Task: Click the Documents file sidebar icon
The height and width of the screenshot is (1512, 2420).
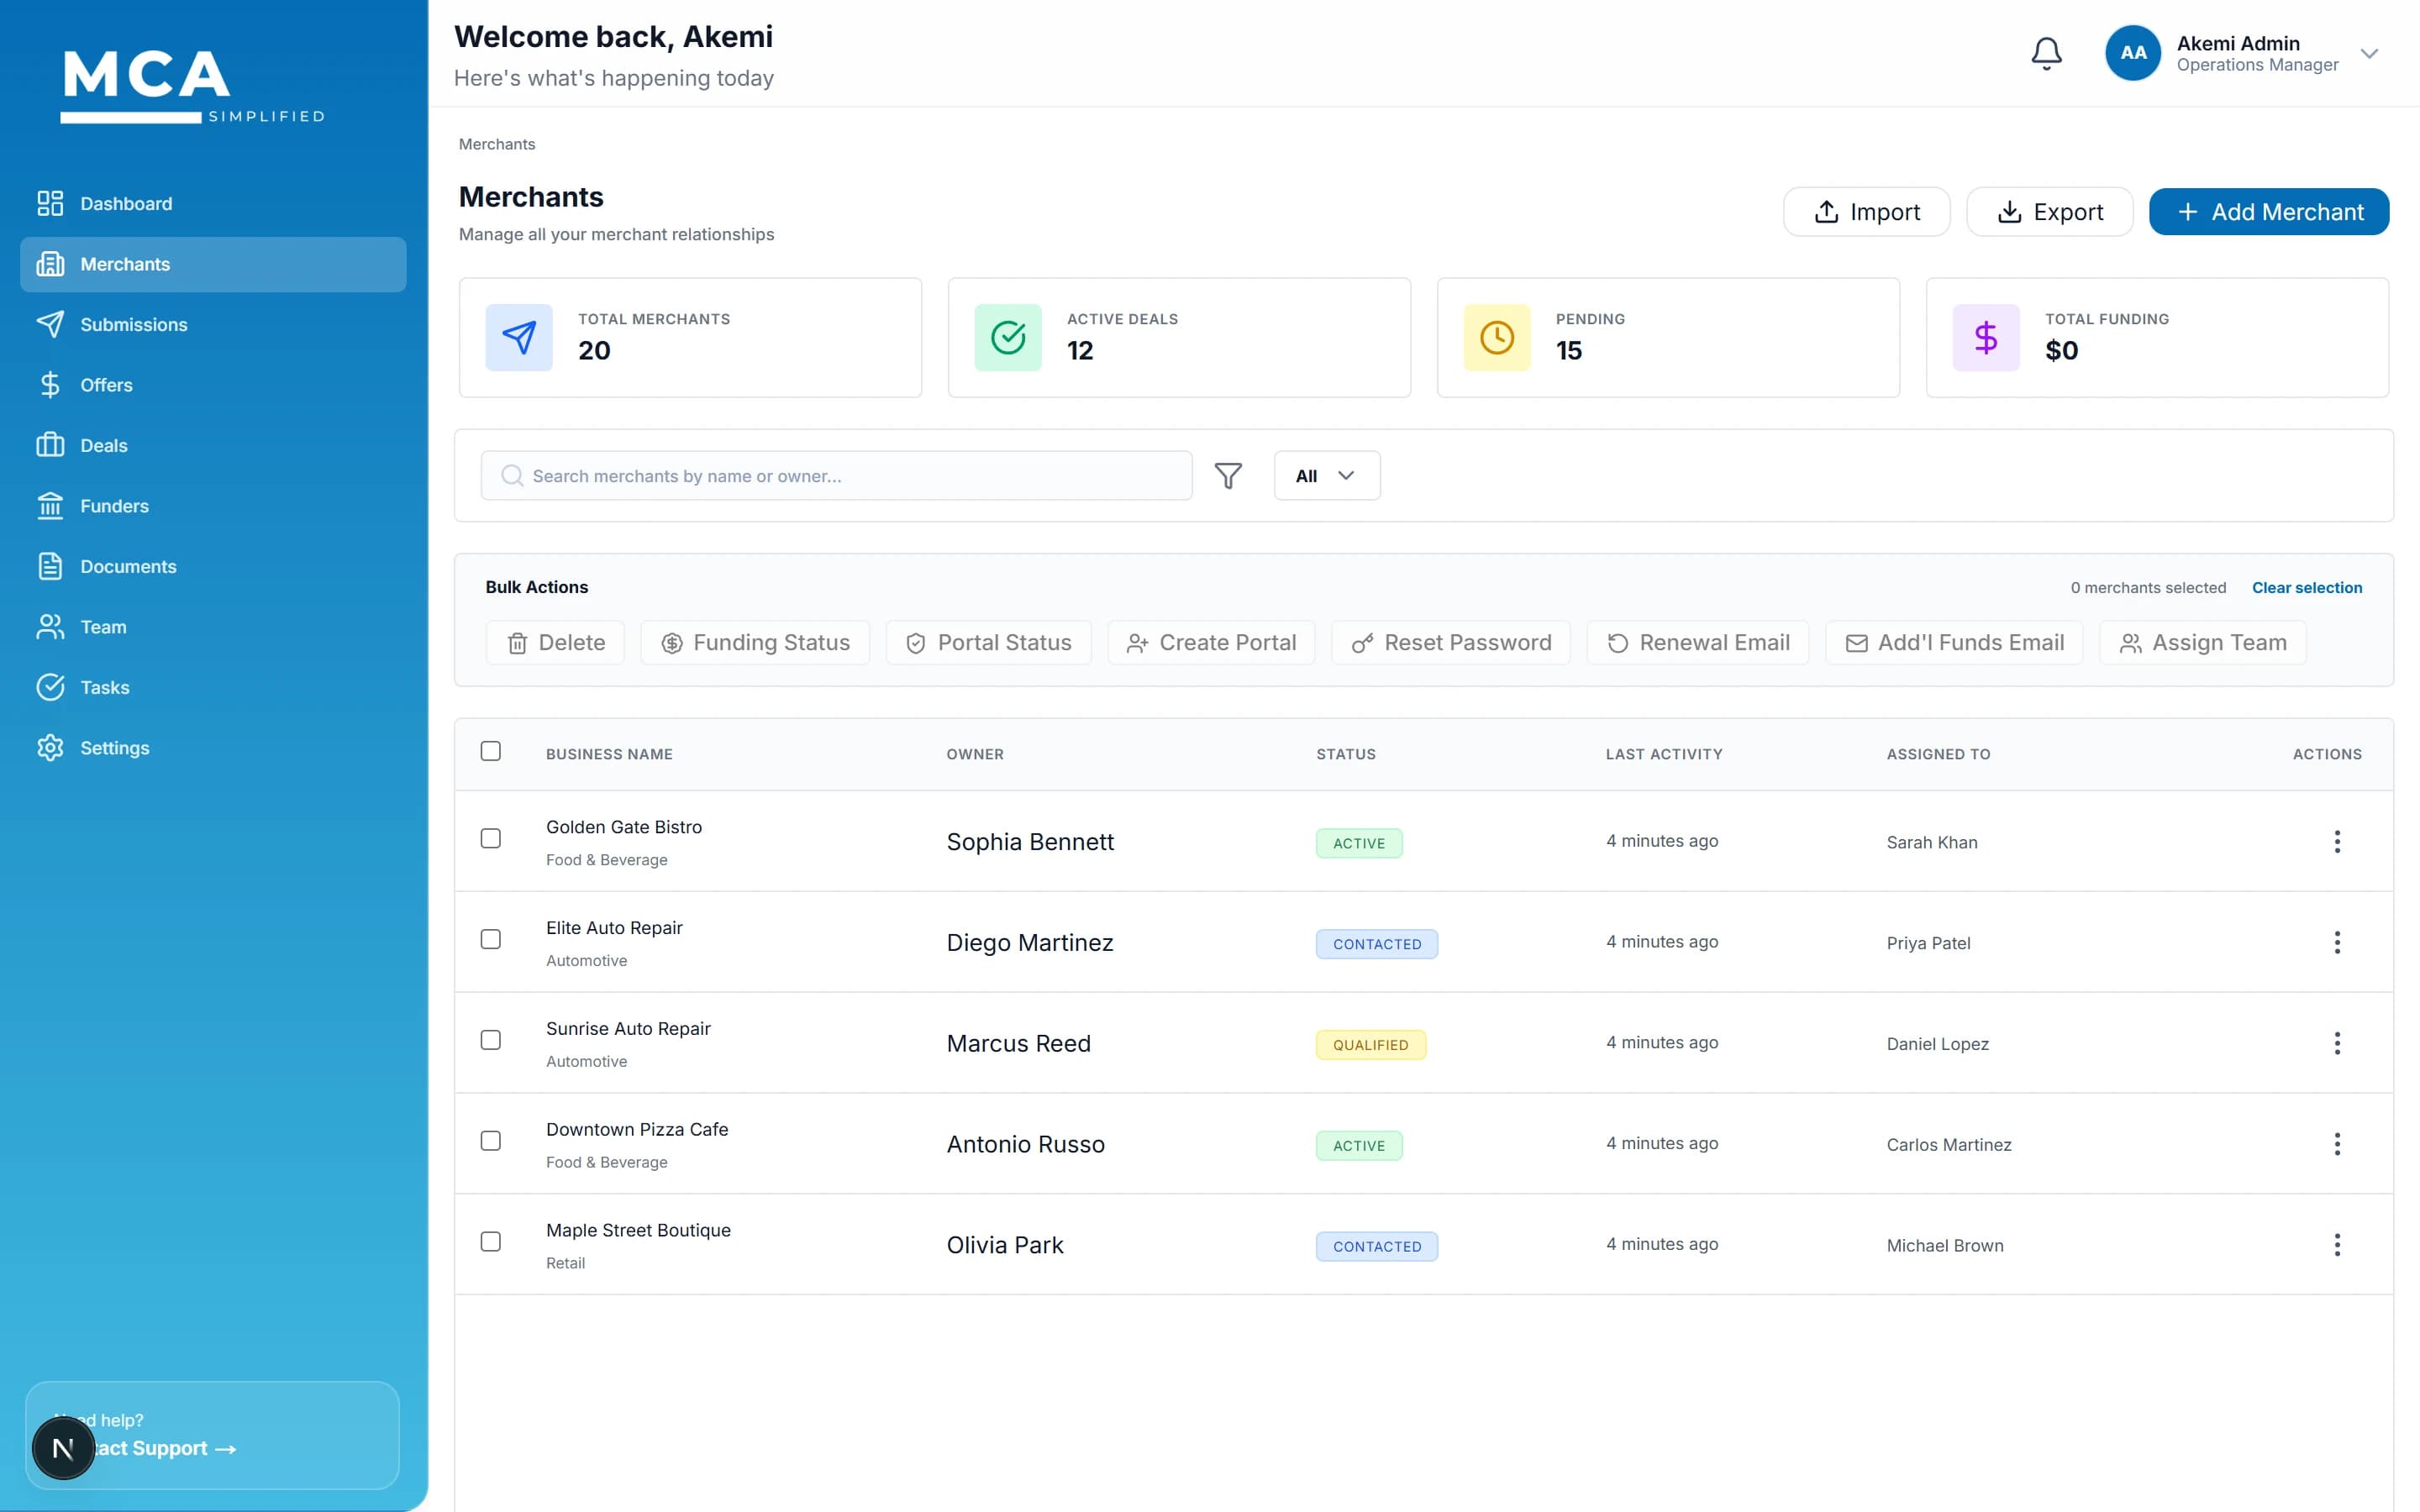Action: tap(50, 567)
